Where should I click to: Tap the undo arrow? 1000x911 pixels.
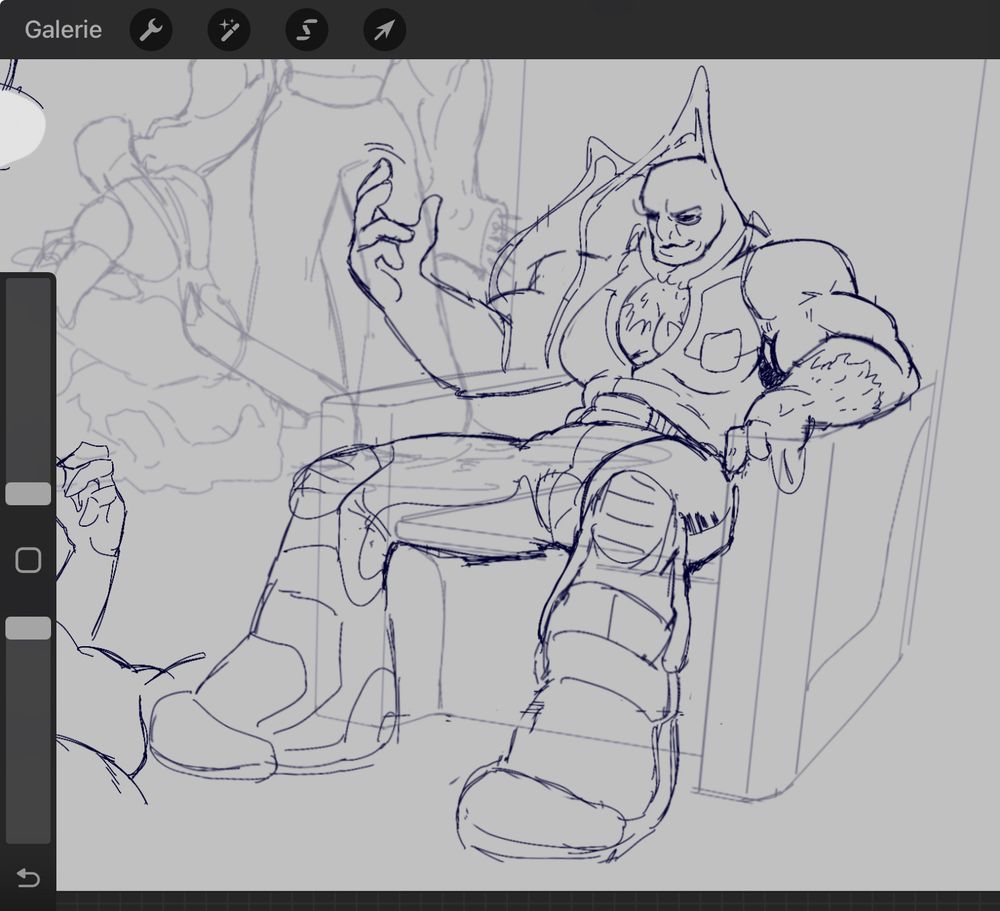coord(28,878)
